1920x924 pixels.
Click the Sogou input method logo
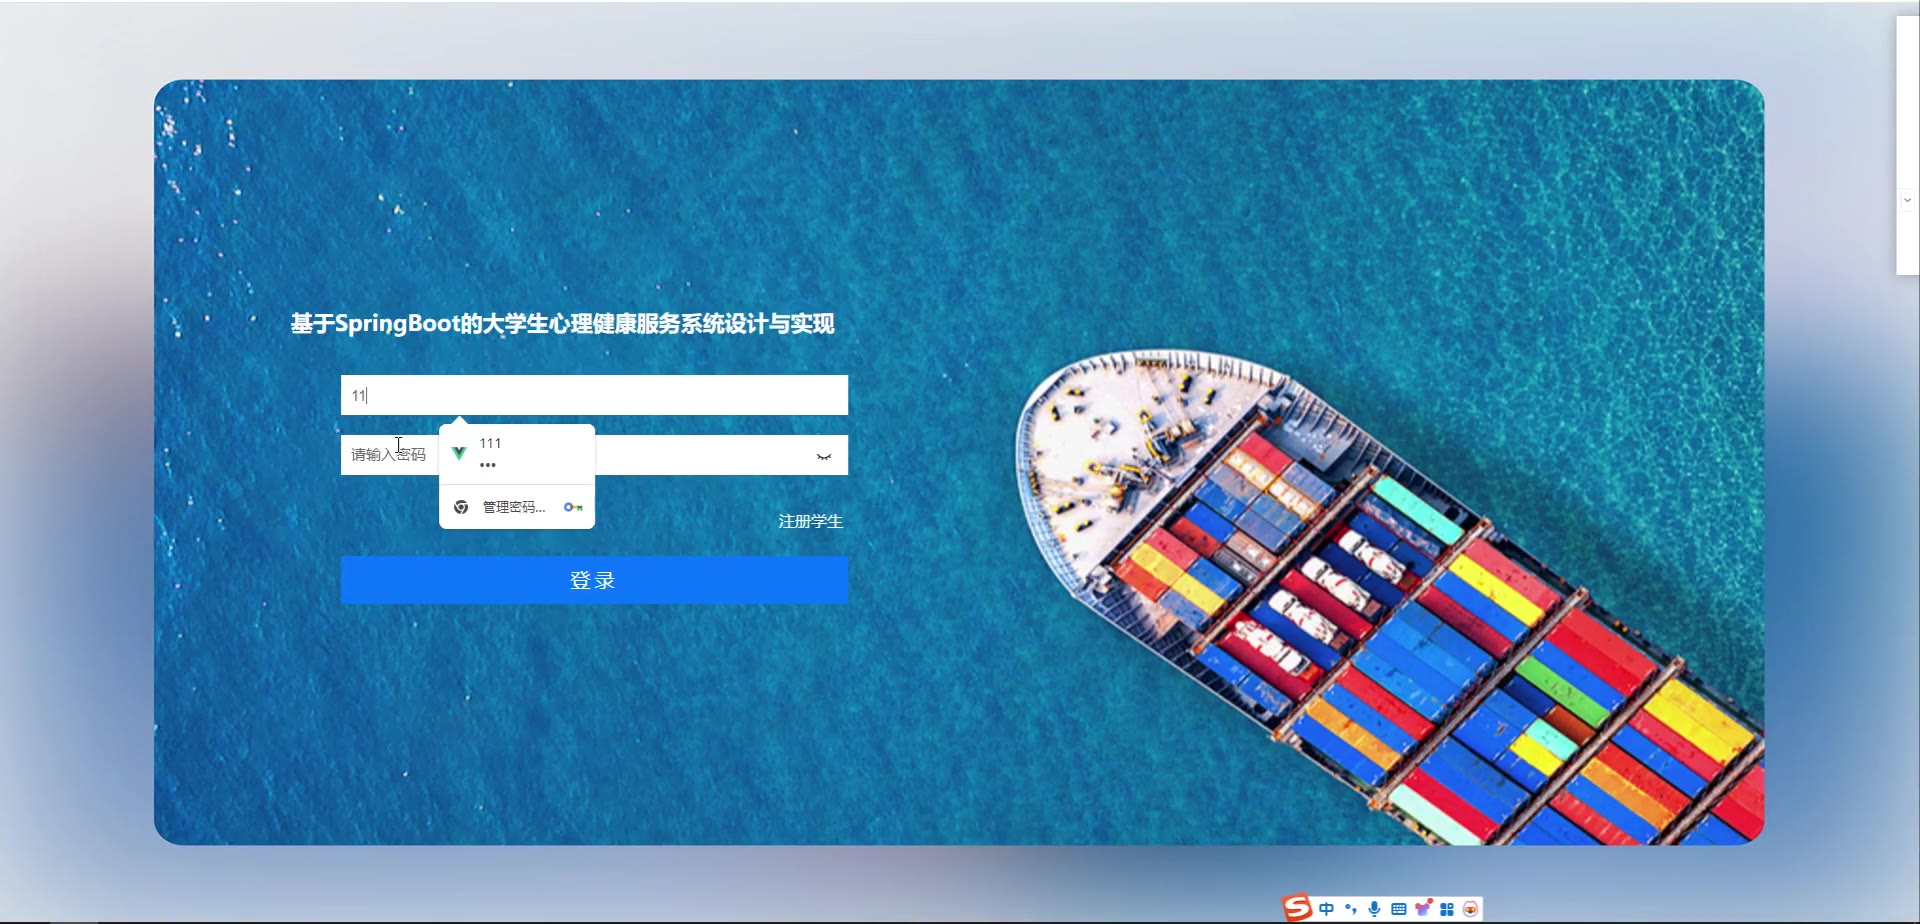[x=1297, y=908]
